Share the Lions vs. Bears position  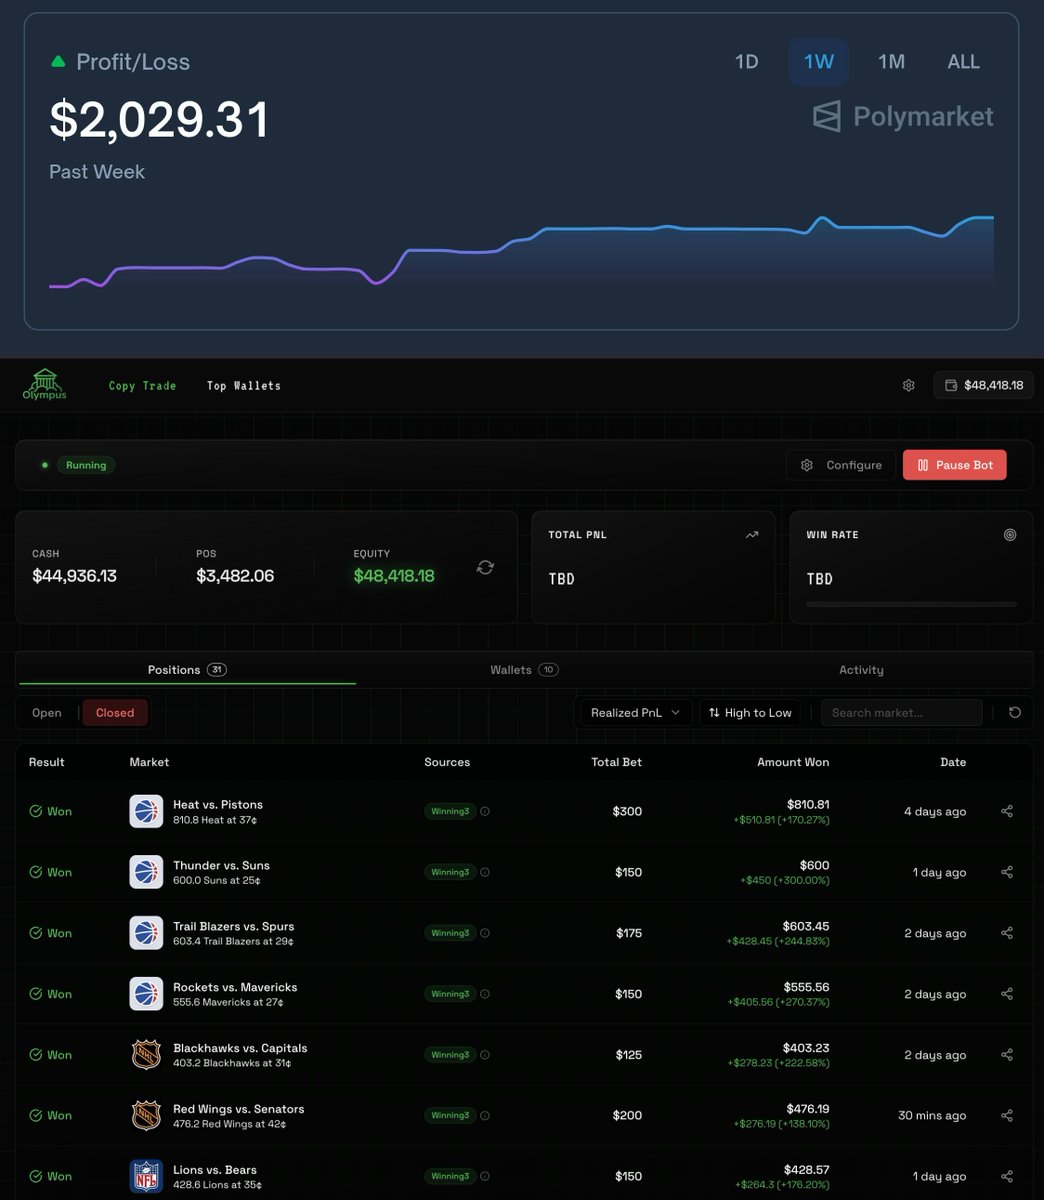tap(1007, 1176)
